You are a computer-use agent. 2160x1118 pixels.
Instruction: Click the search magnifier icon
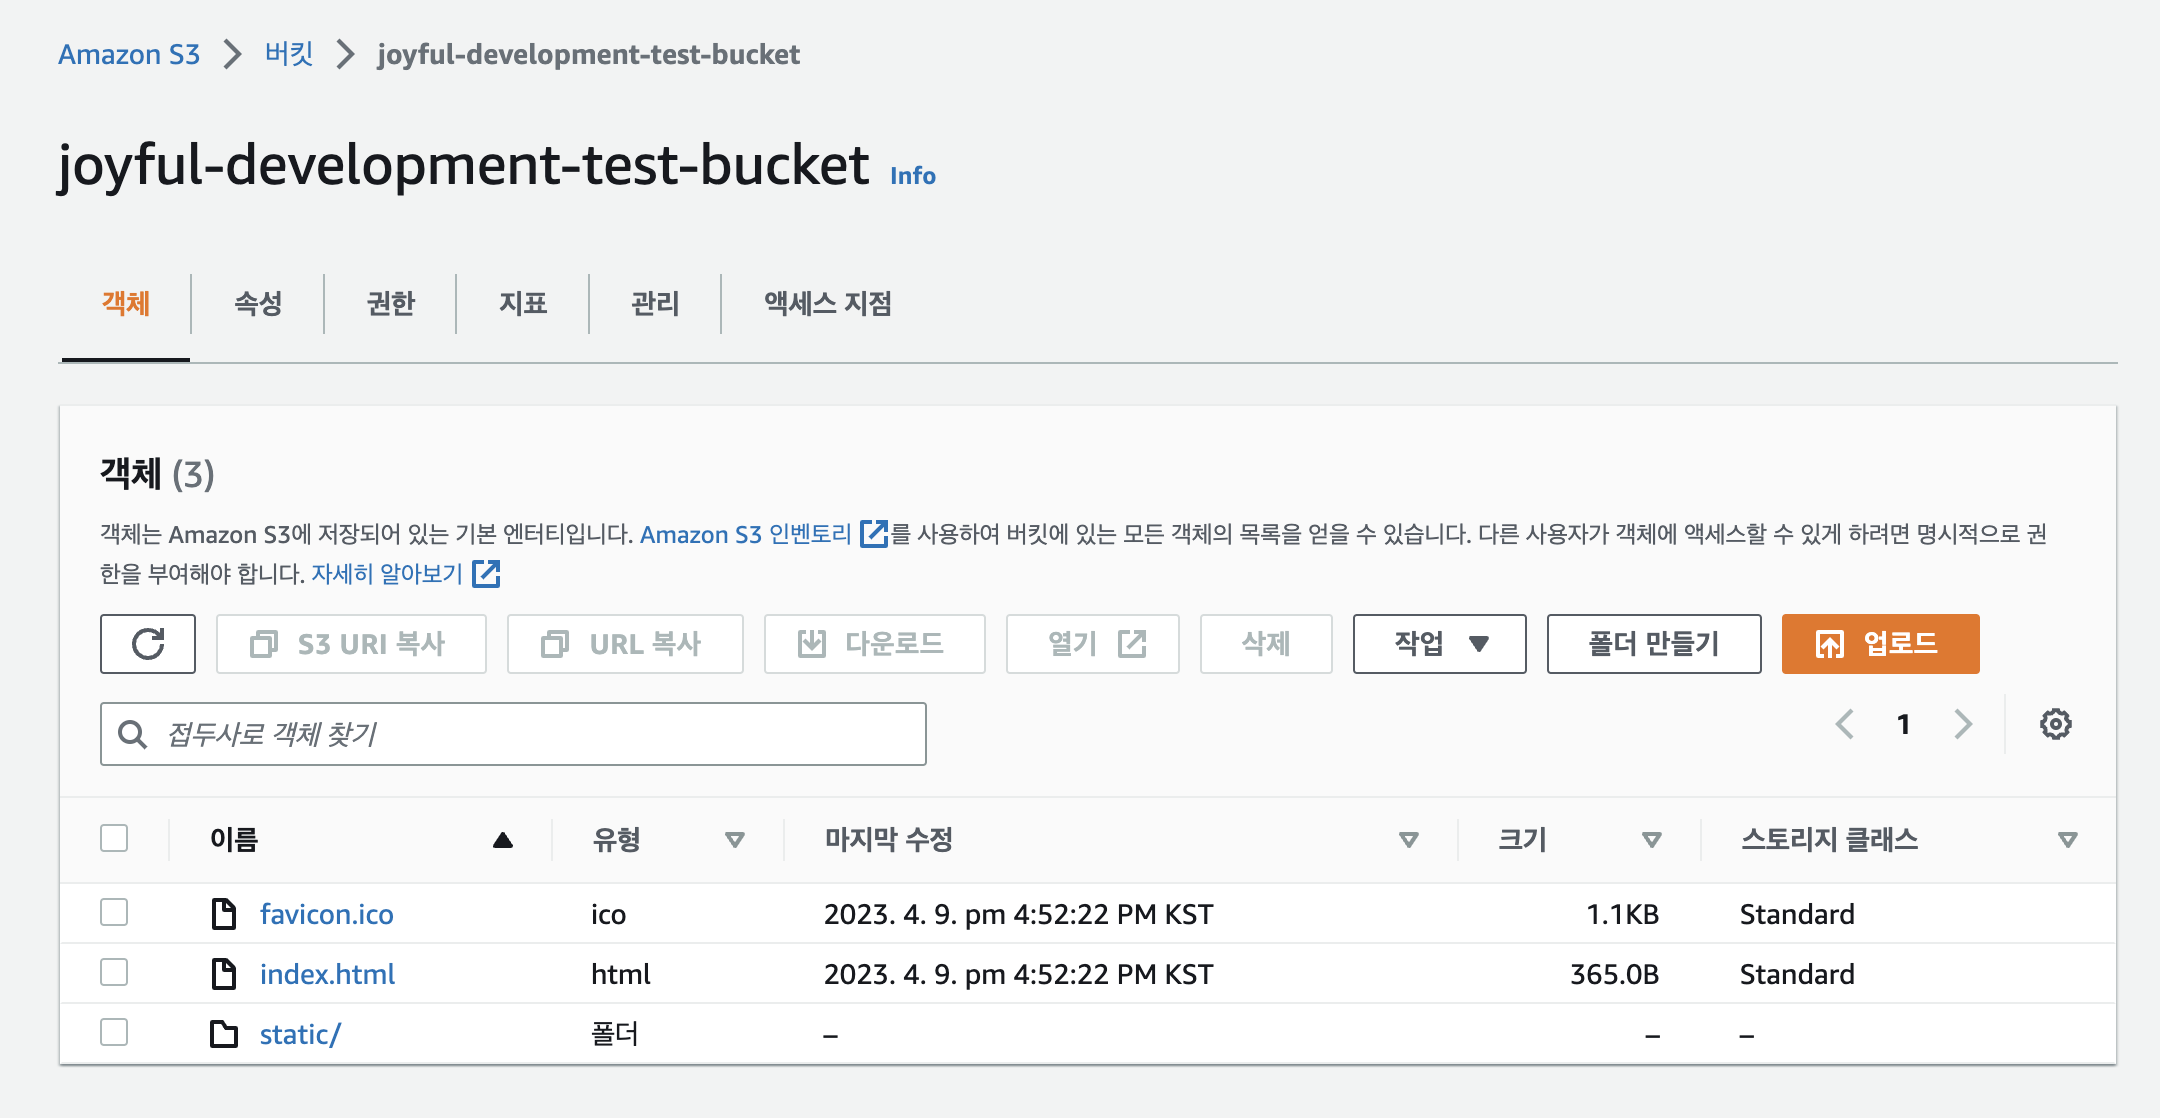[132, 735]
